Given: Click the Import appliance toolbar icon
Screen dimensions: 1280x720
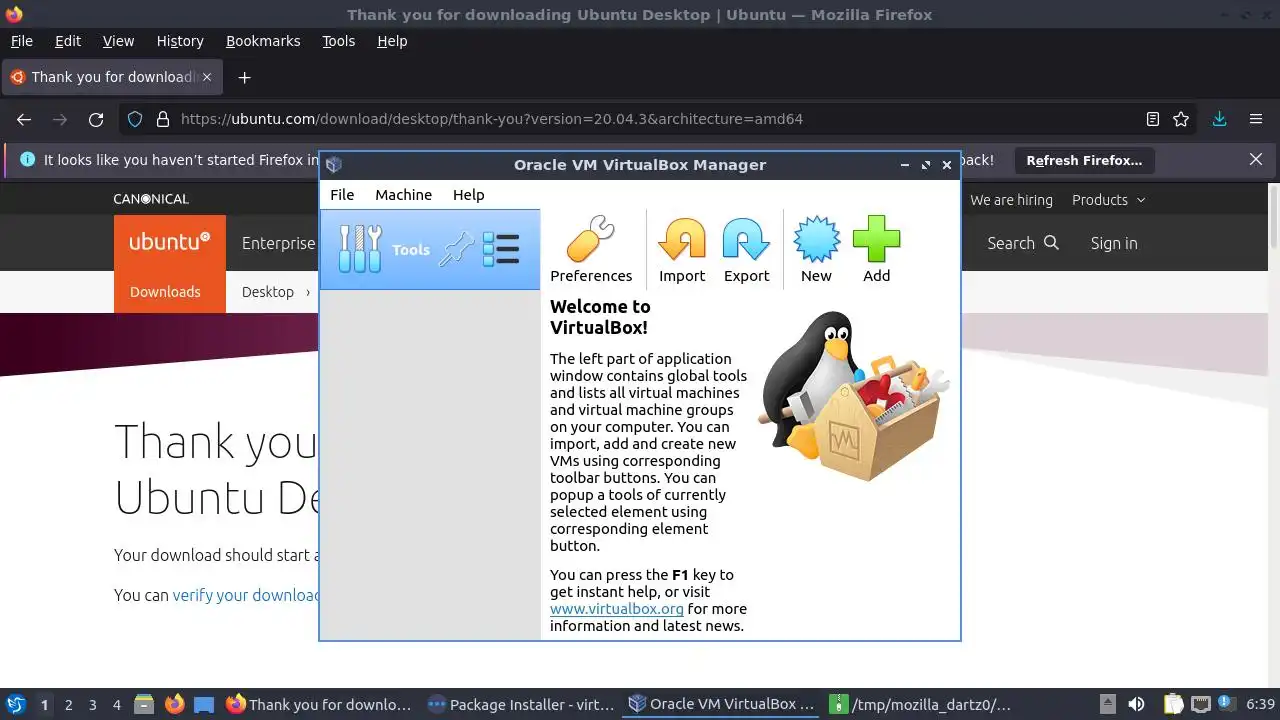Looking at the screenshot, I should coord(682,249).
